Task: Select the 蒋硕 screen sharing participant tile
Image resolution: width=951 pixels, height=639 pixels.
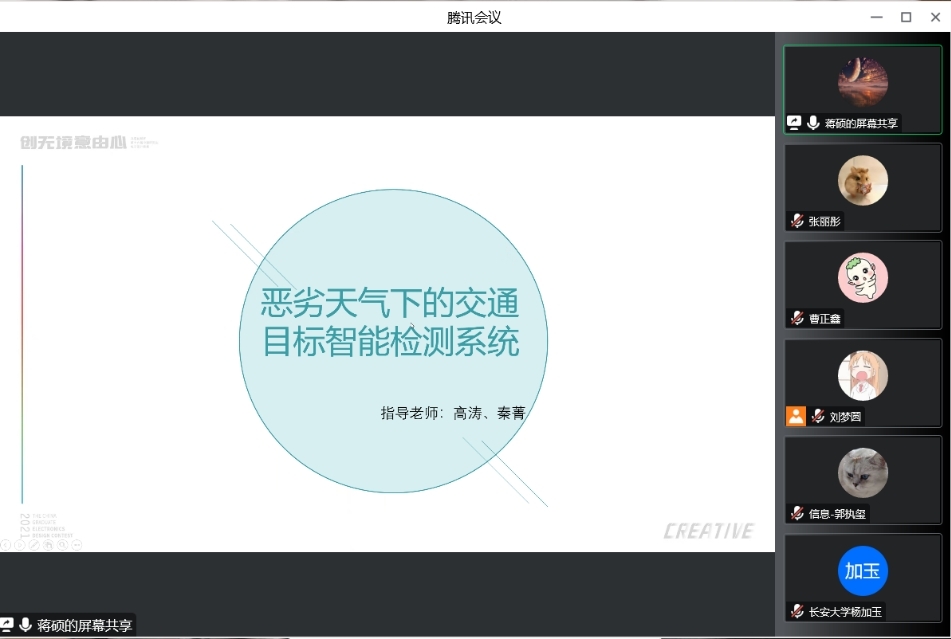Action: point(862,89)
